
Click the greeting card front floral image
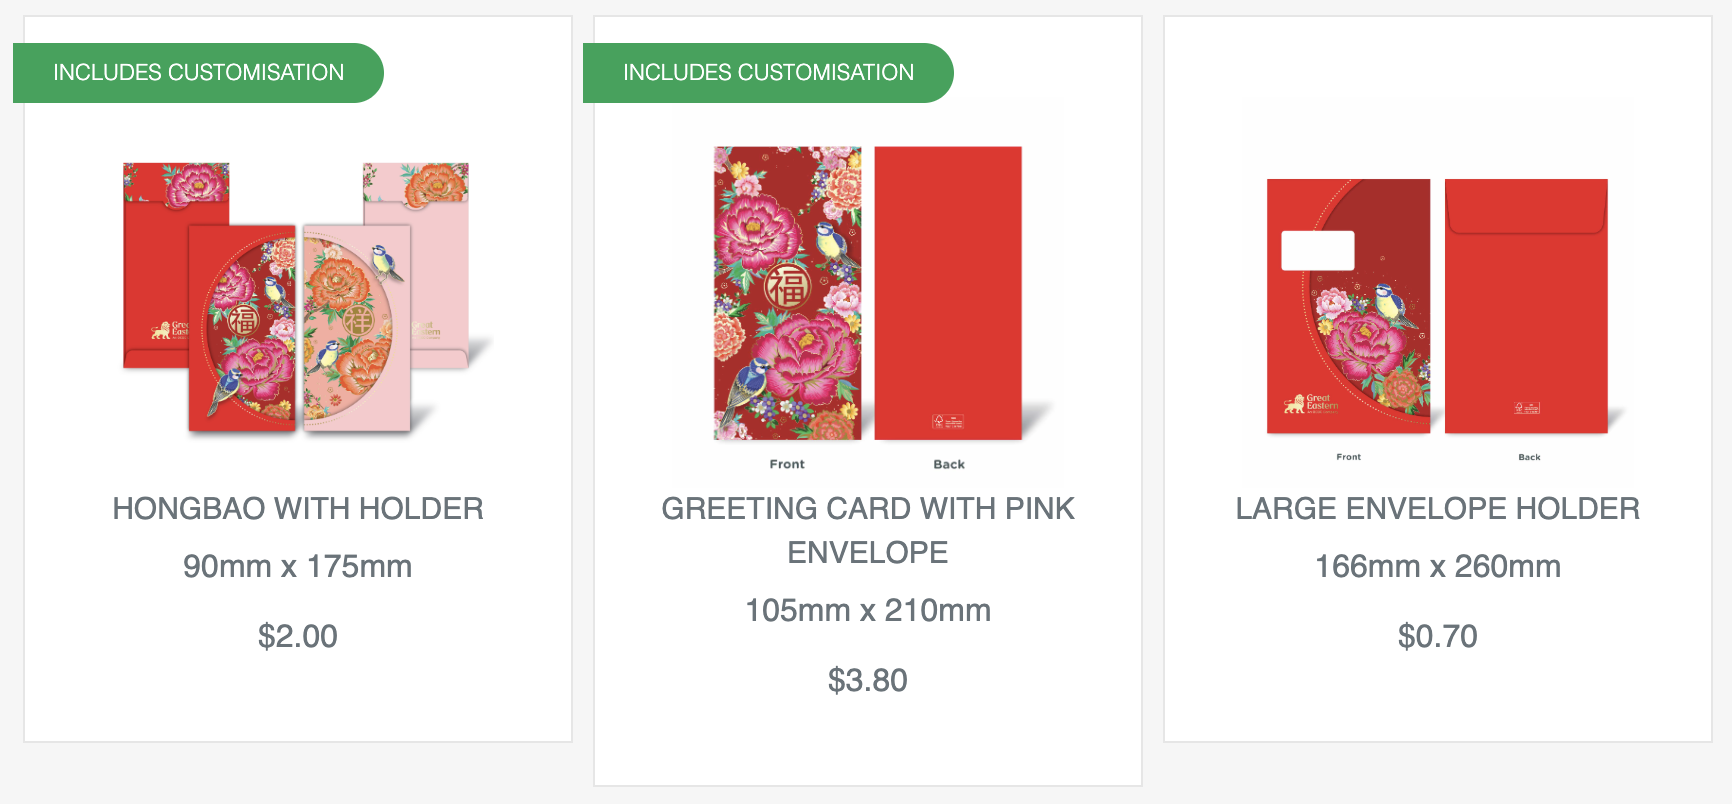(x=787, y=293)
